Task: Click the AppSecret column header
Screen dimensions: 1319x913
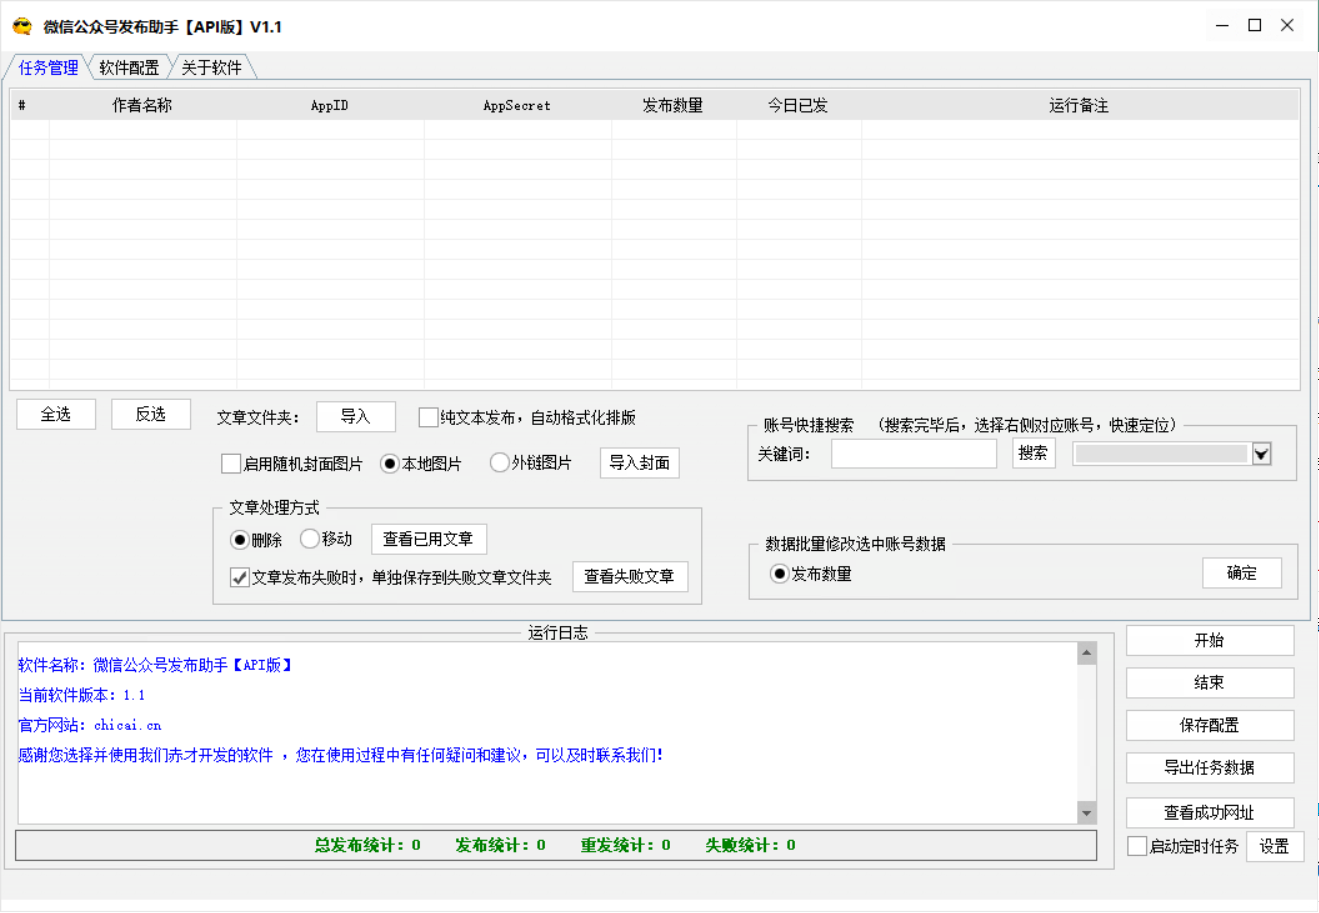Action: (x=517, y=105)
